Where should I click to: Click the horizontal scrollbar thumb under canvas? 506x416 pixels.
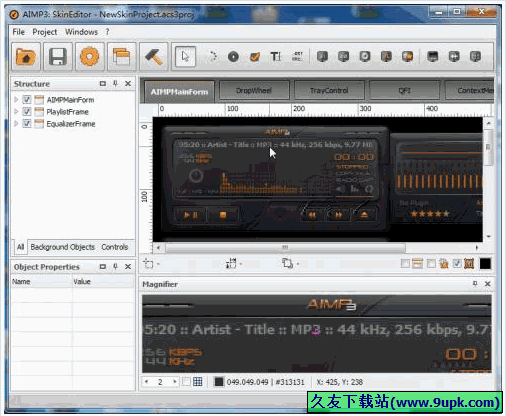pyautogui.click(x=285, y=247)
